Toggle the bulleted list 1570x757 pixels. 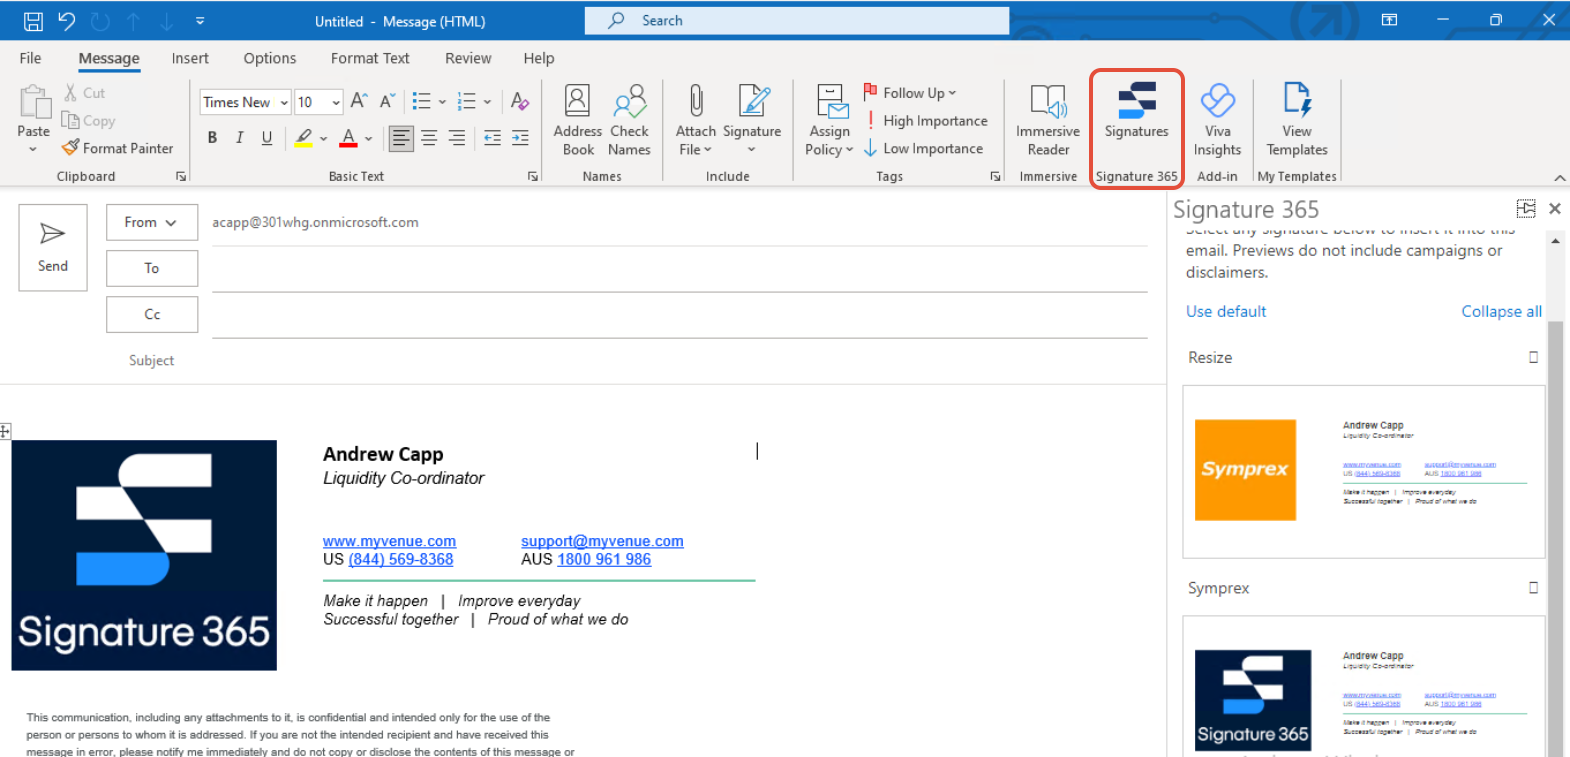point(421,102)
